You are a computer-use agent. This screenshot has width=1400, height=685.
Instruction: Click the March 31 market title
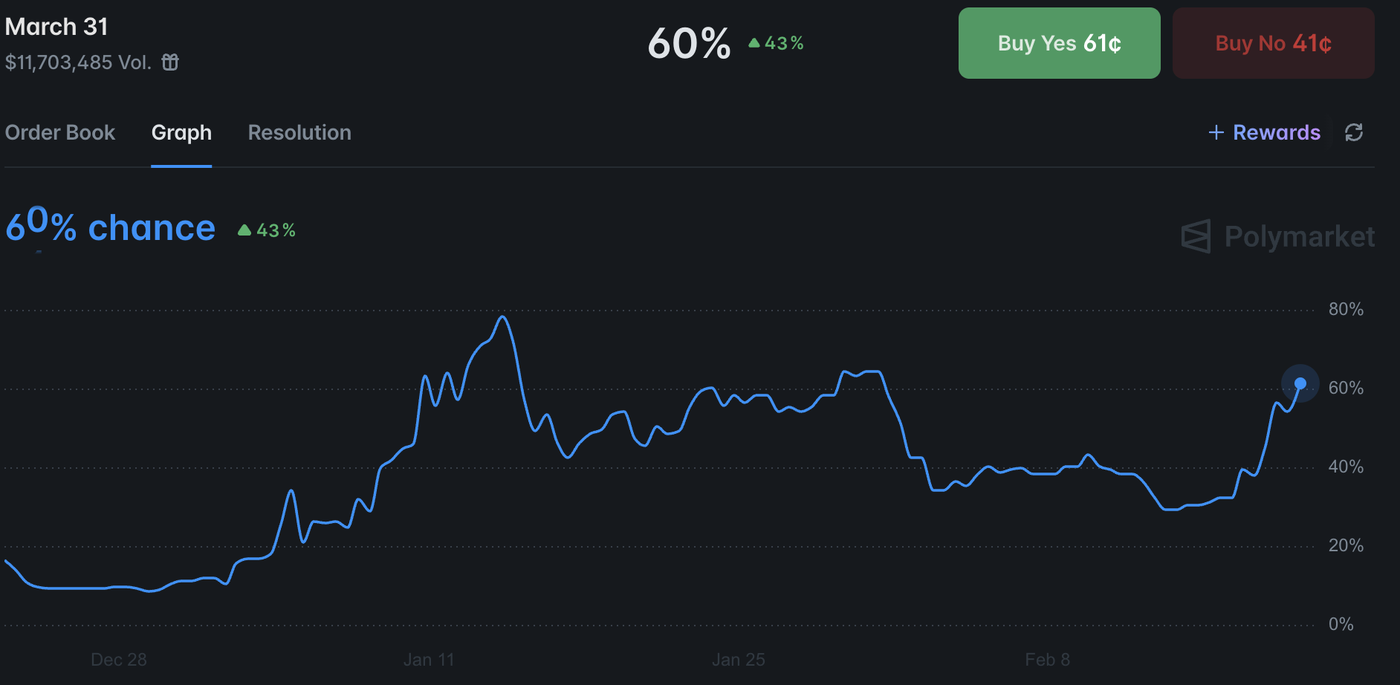click(x=57, y=26)
